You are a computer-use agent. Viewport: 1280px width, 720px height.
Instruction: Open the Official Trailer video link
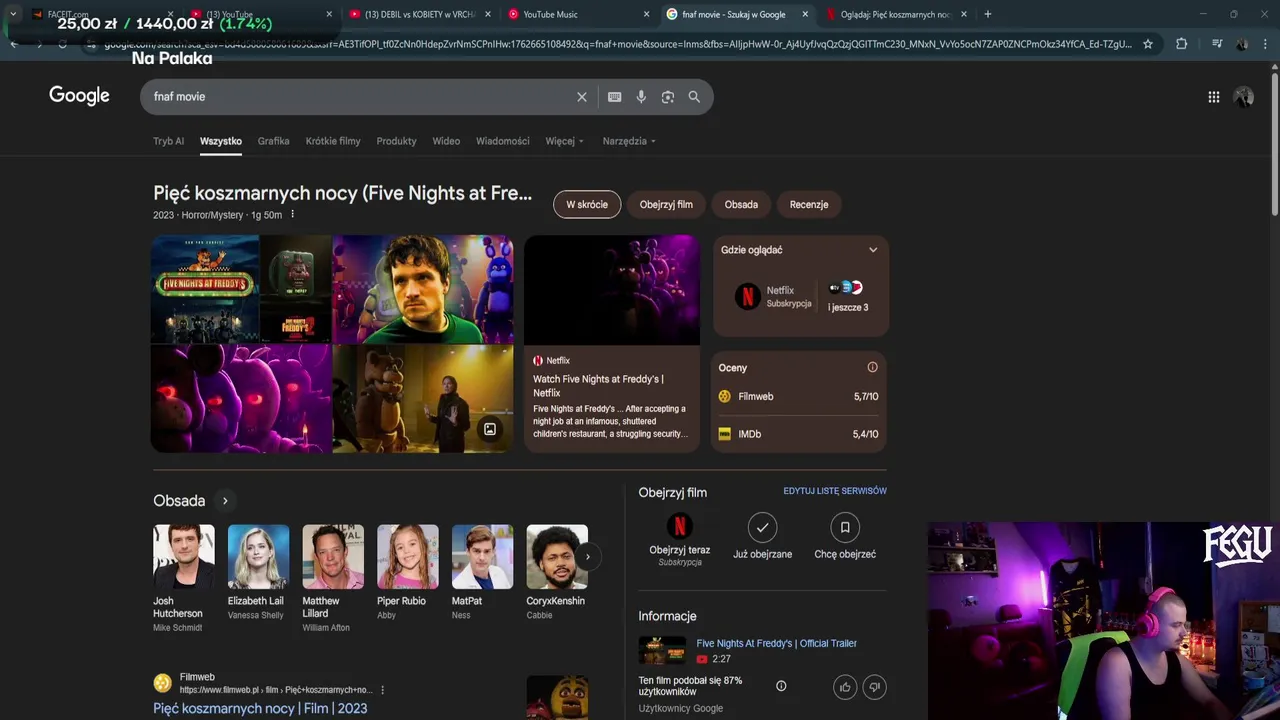[x=776, y=643]
